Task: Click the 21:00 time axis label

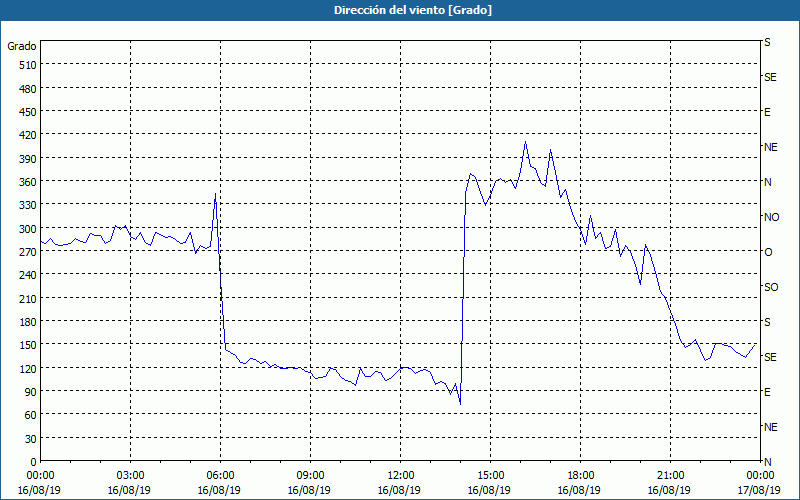Action: click(670, 476)
